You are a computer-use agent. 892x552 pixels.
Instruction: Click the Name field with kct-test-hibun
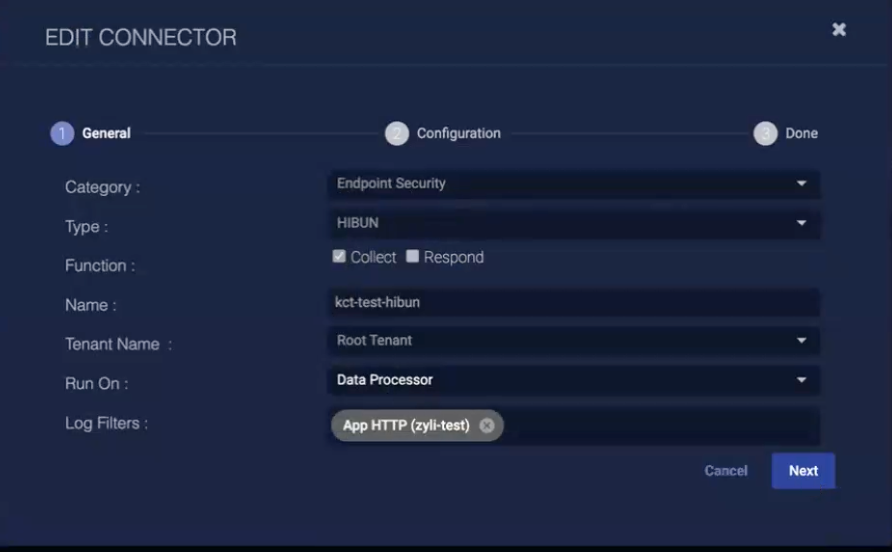(573, 302)
